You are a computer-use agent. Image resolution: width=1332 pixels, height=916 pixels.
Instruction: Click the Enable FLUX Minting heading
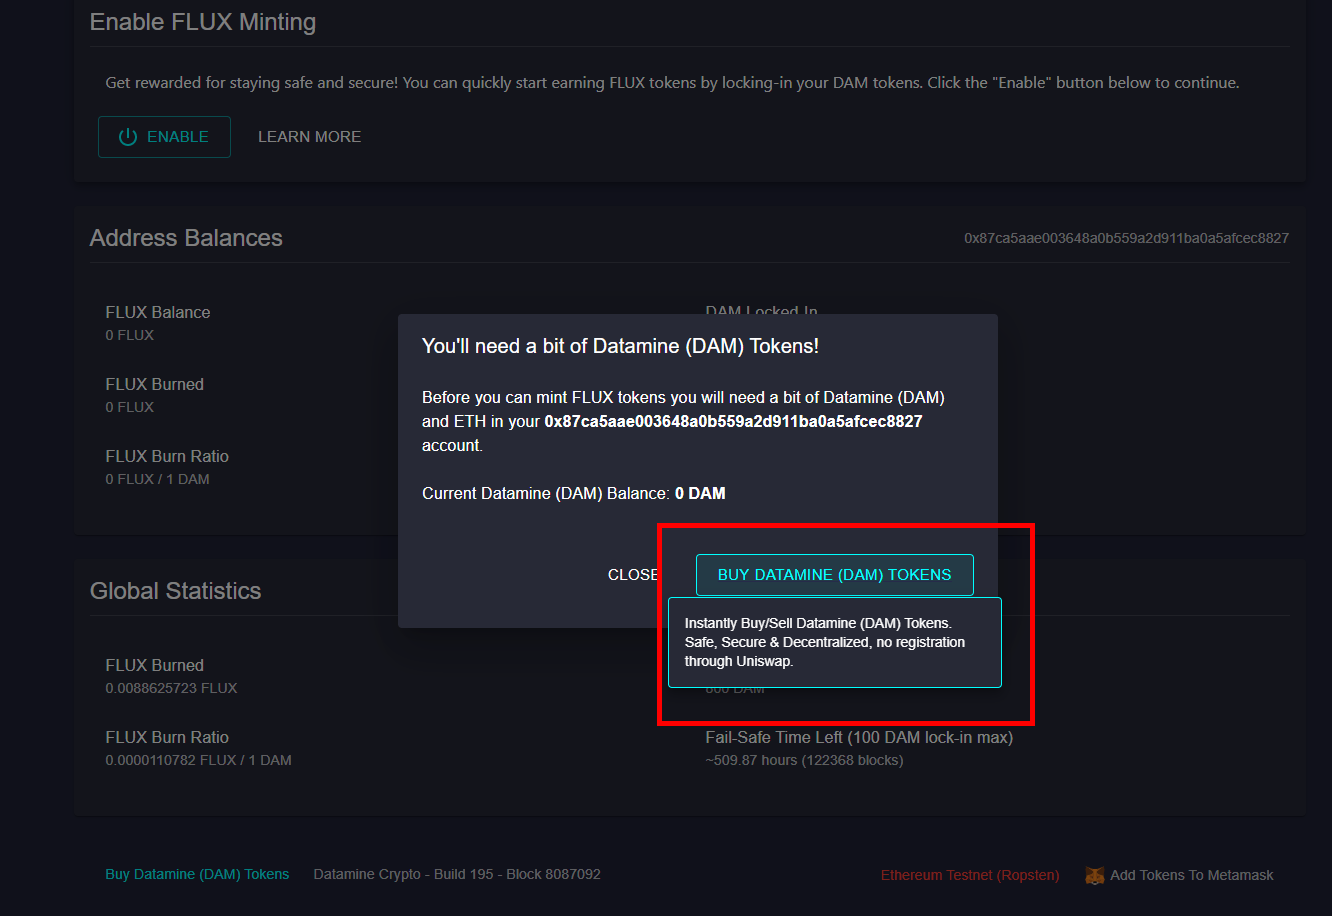203,22
